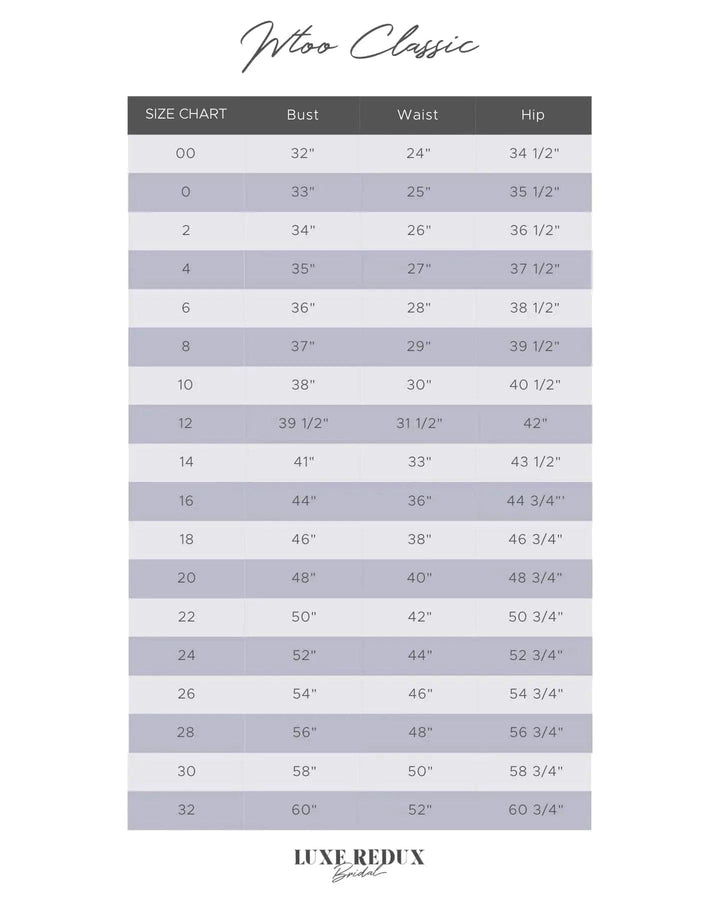Click the bust value for size 8
The width and height of the screenshot is (720, 900).
point(302,346)
